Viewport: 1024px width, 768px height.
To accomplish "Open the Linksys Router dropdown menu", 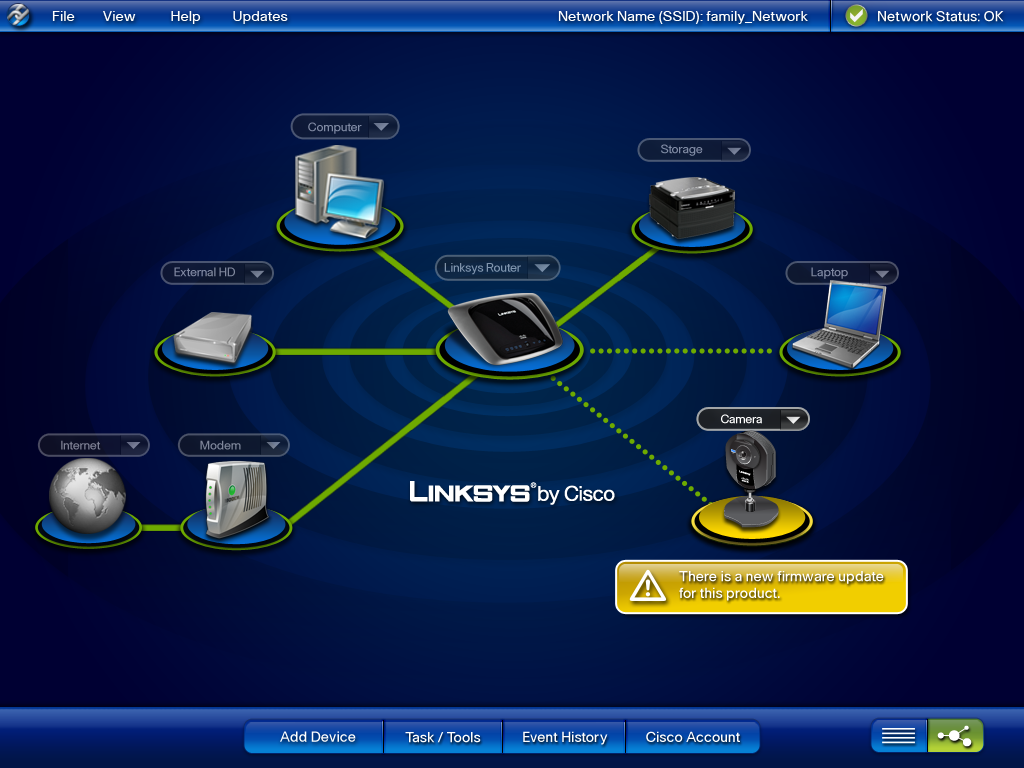I will coord(541,268).
